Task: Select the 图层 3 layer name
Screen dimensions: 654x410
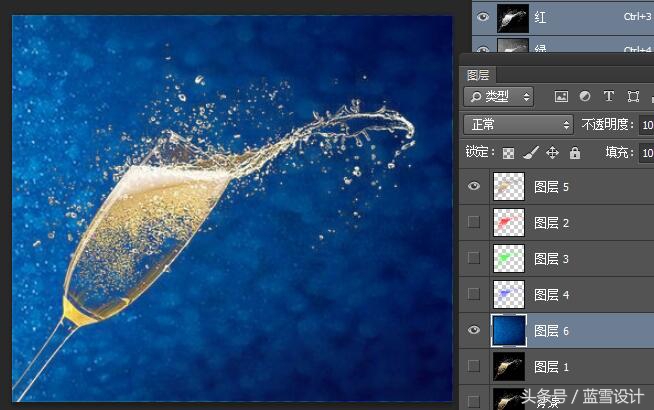Action: click(551, 259)
